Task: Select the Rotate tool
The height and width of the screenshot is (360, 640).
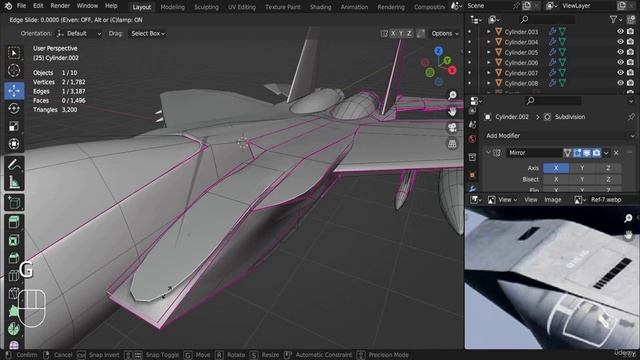Action: click(x=14, y=109)
